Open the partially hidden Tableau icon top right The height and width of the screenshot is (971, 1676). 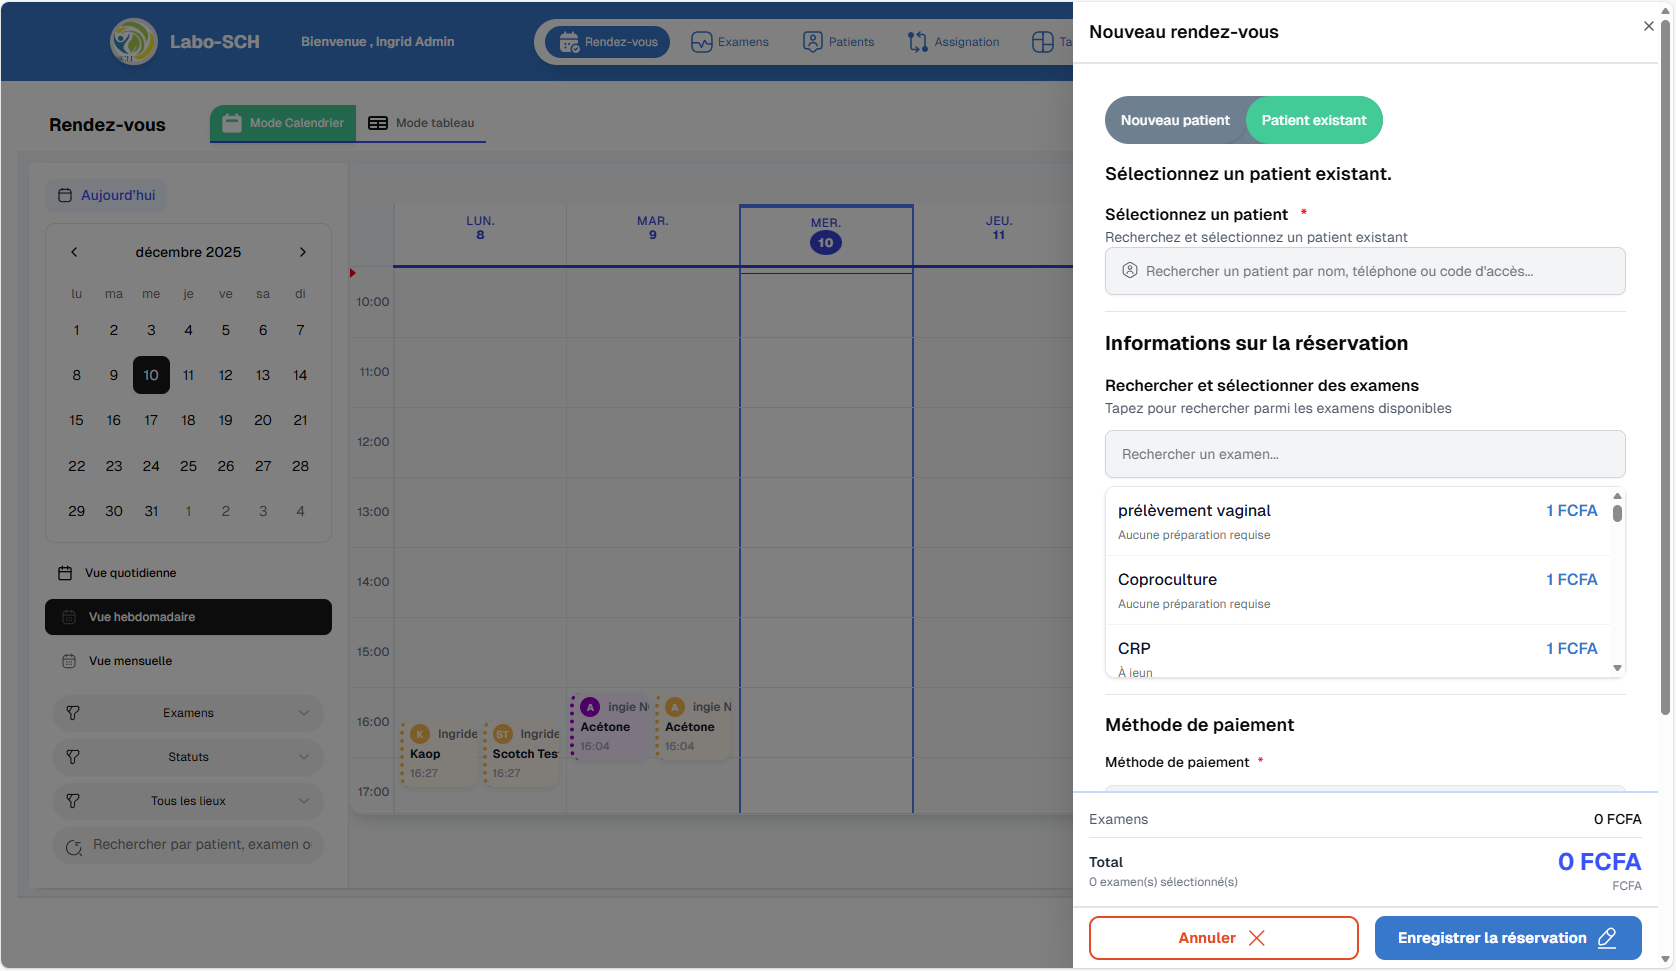click(1043, 41)
